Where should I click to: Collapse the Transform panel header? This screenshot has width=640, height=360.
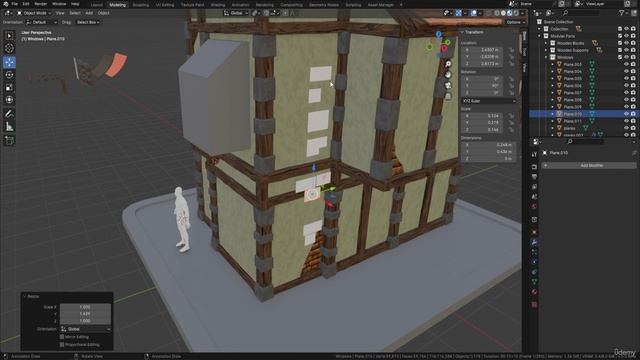click(473, 32)
